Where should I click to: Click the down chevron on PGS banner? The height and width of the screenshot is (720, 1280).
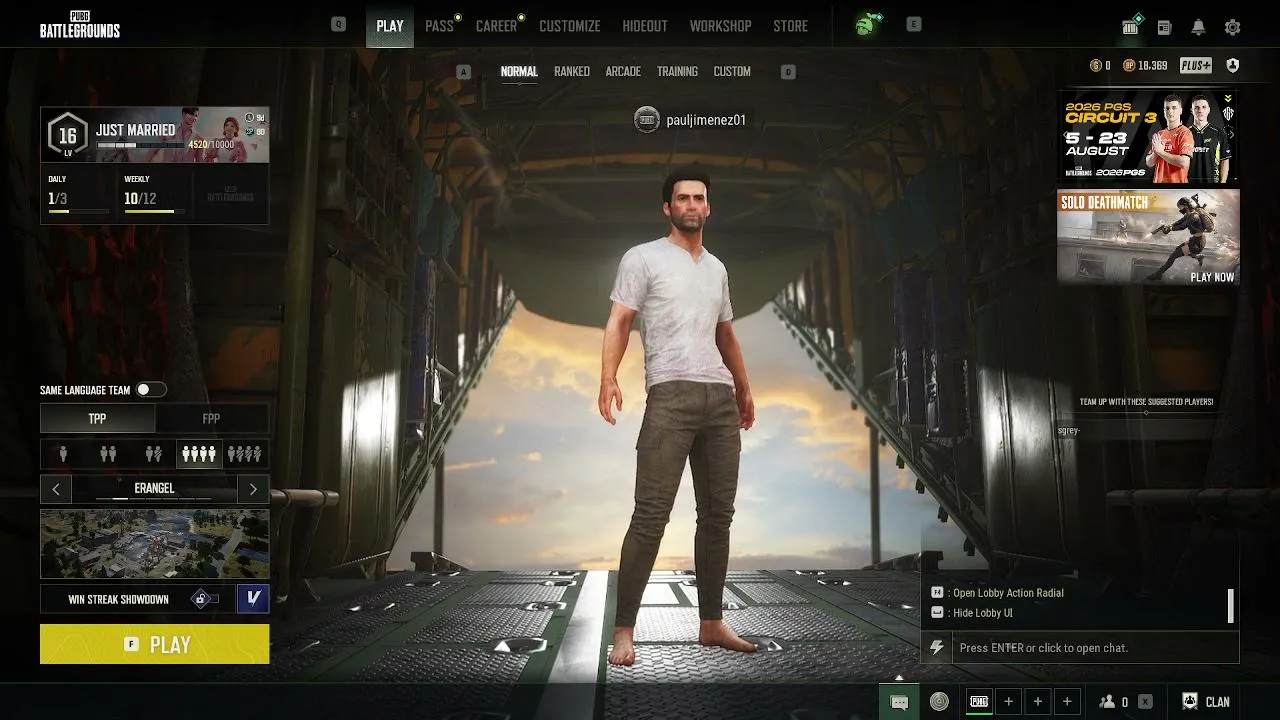(x=1228, y=99)
